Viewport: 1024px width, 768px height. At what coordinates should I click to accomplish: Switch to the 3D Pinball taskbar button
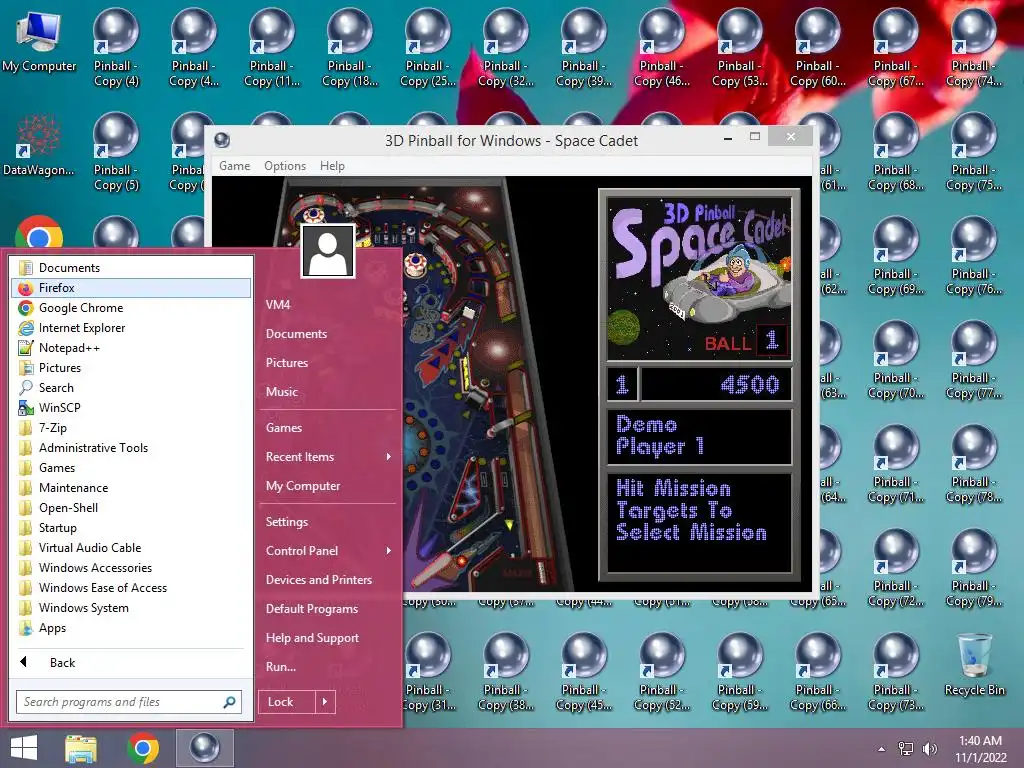[204, 748]
